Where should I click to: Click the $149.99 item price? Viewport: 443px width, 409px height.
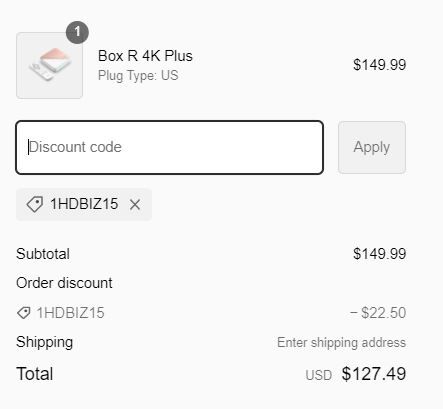[380, 65]
